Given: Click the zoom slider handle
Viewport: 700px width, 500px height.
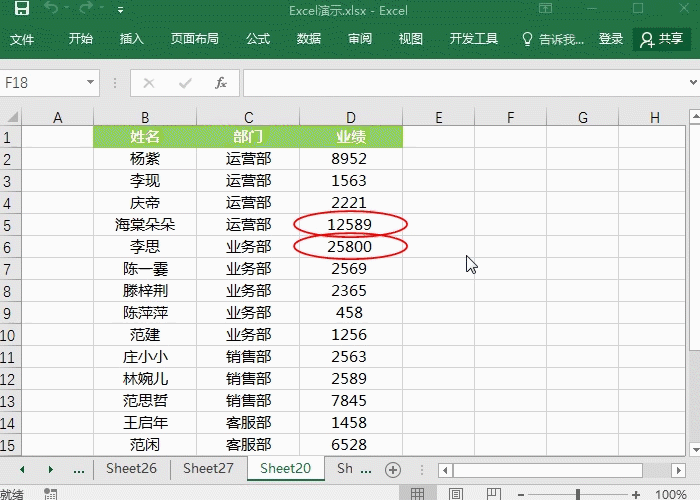Looking at the screenshot, I should coord(579,494).
